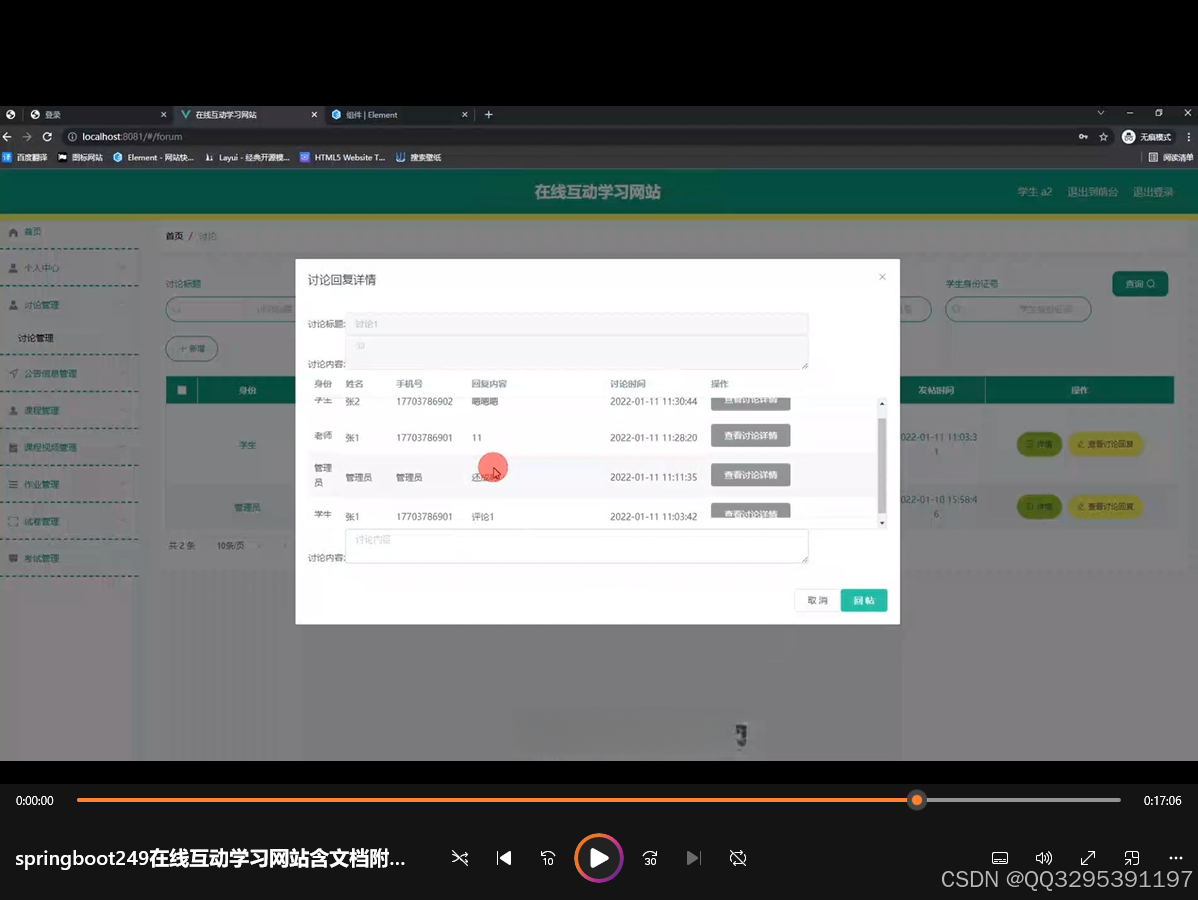Screen dimensions: 1198x900
Task: Open the three-dot more options menu
Action: (1176, 858)
